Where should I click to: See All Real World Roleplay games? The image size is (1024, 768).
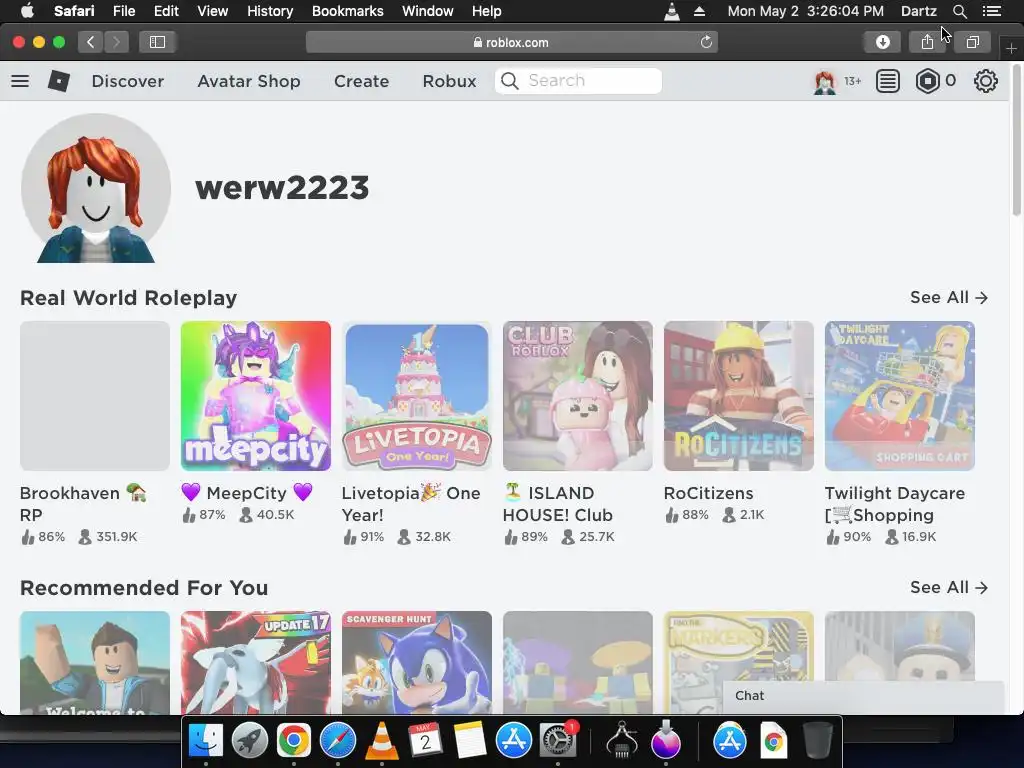coord(949,298)
